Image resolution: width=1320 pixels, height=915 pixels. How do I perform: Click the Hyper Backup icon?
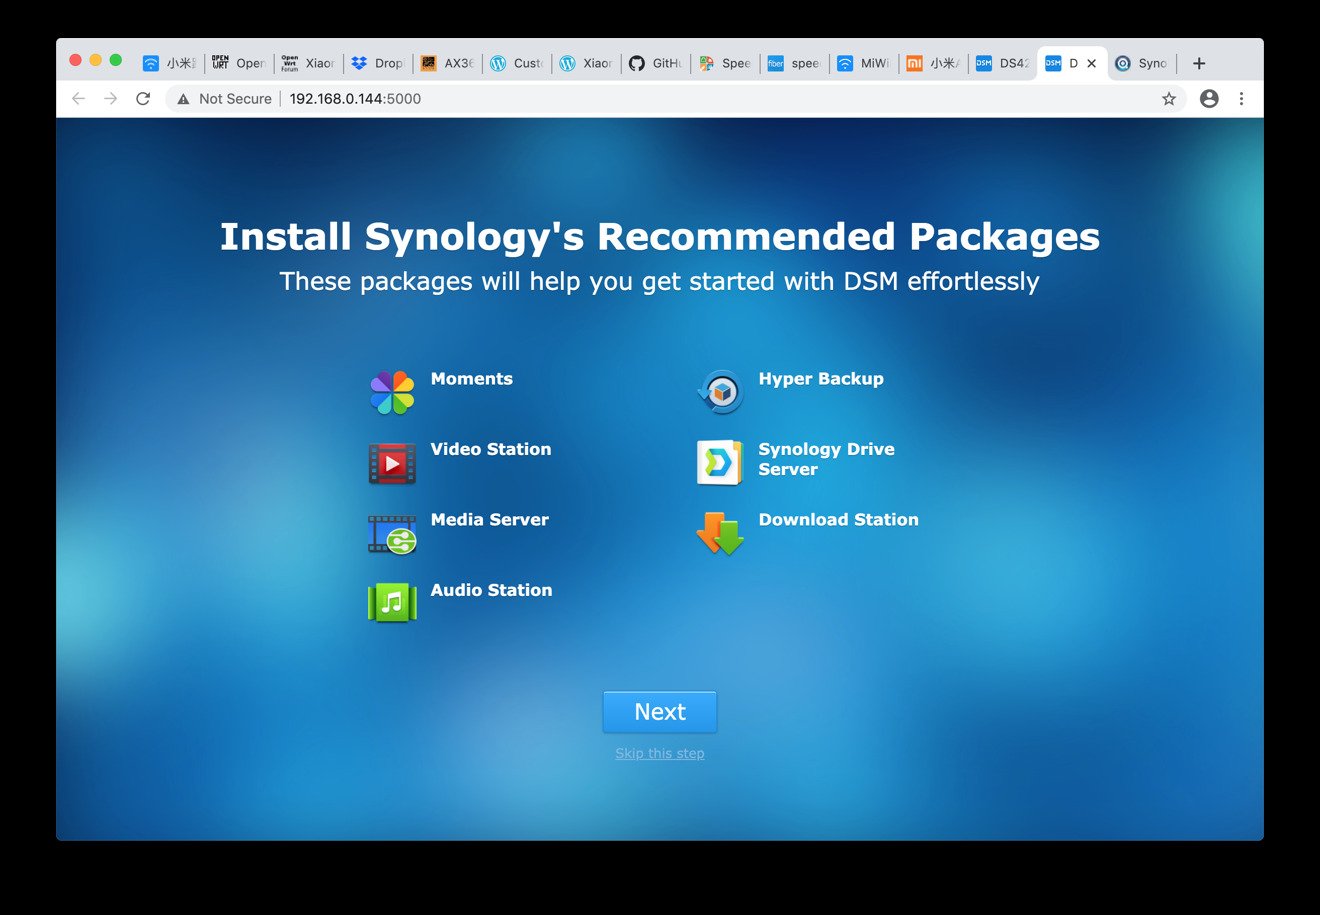pyautogui.click(x=720, y=392)
